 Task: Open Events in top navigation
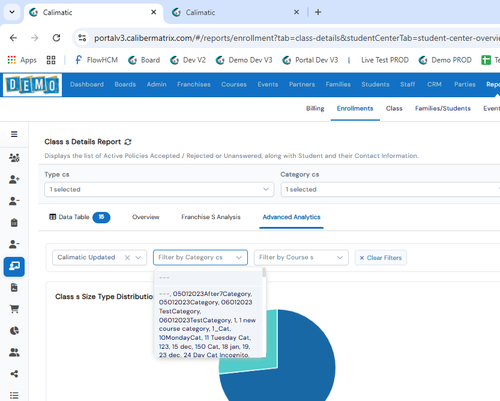[x=268, y=84]
